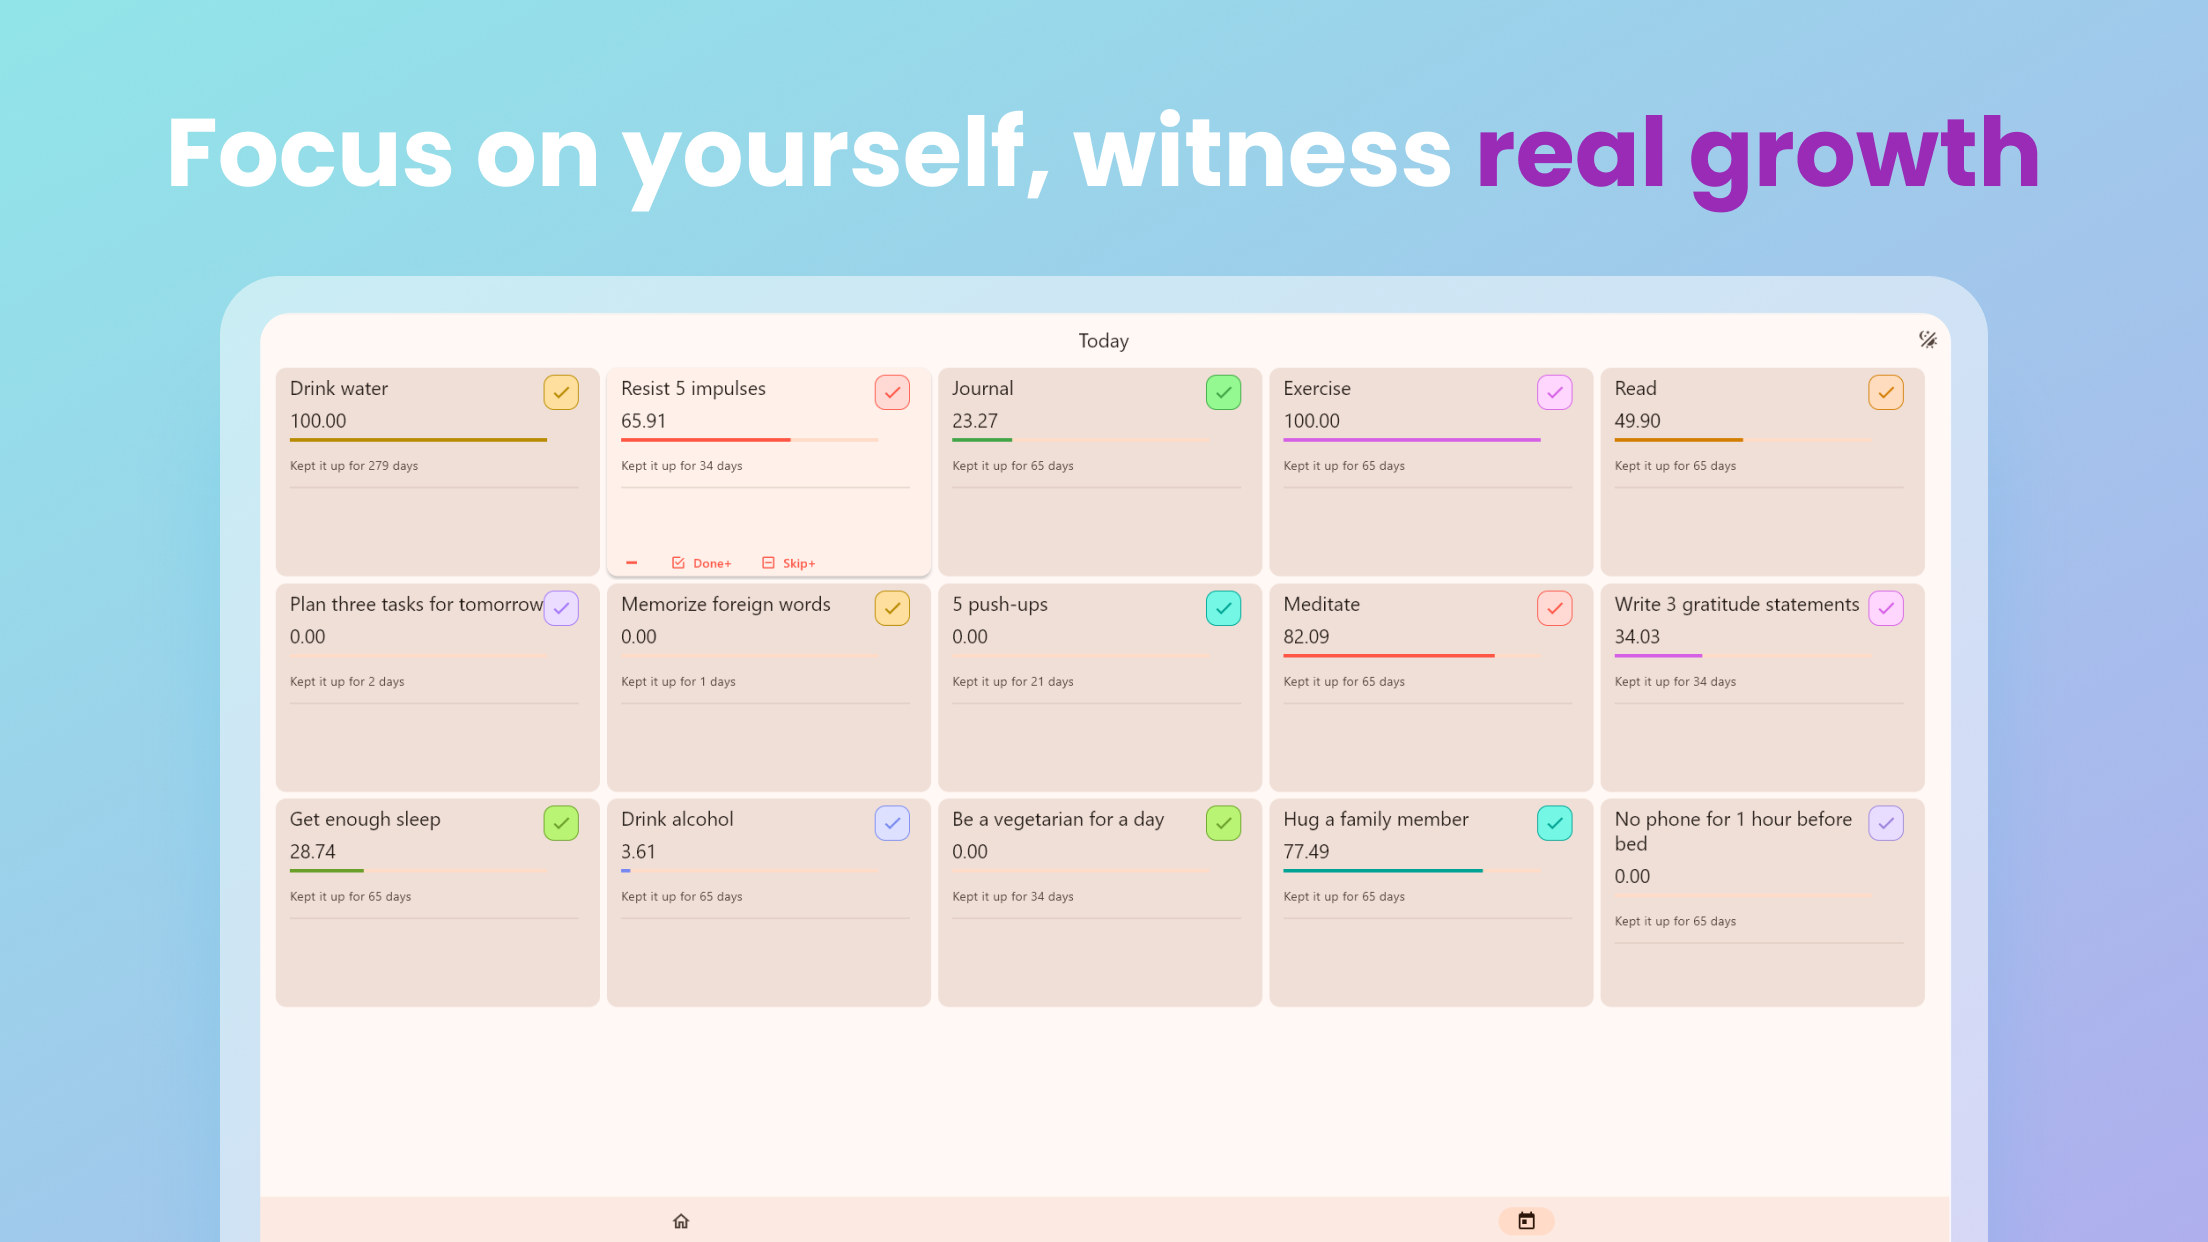The image size is (2208, 1242).
Task: Click 'Kept it up for 21 days'
Action: (x=1012, y=682)
